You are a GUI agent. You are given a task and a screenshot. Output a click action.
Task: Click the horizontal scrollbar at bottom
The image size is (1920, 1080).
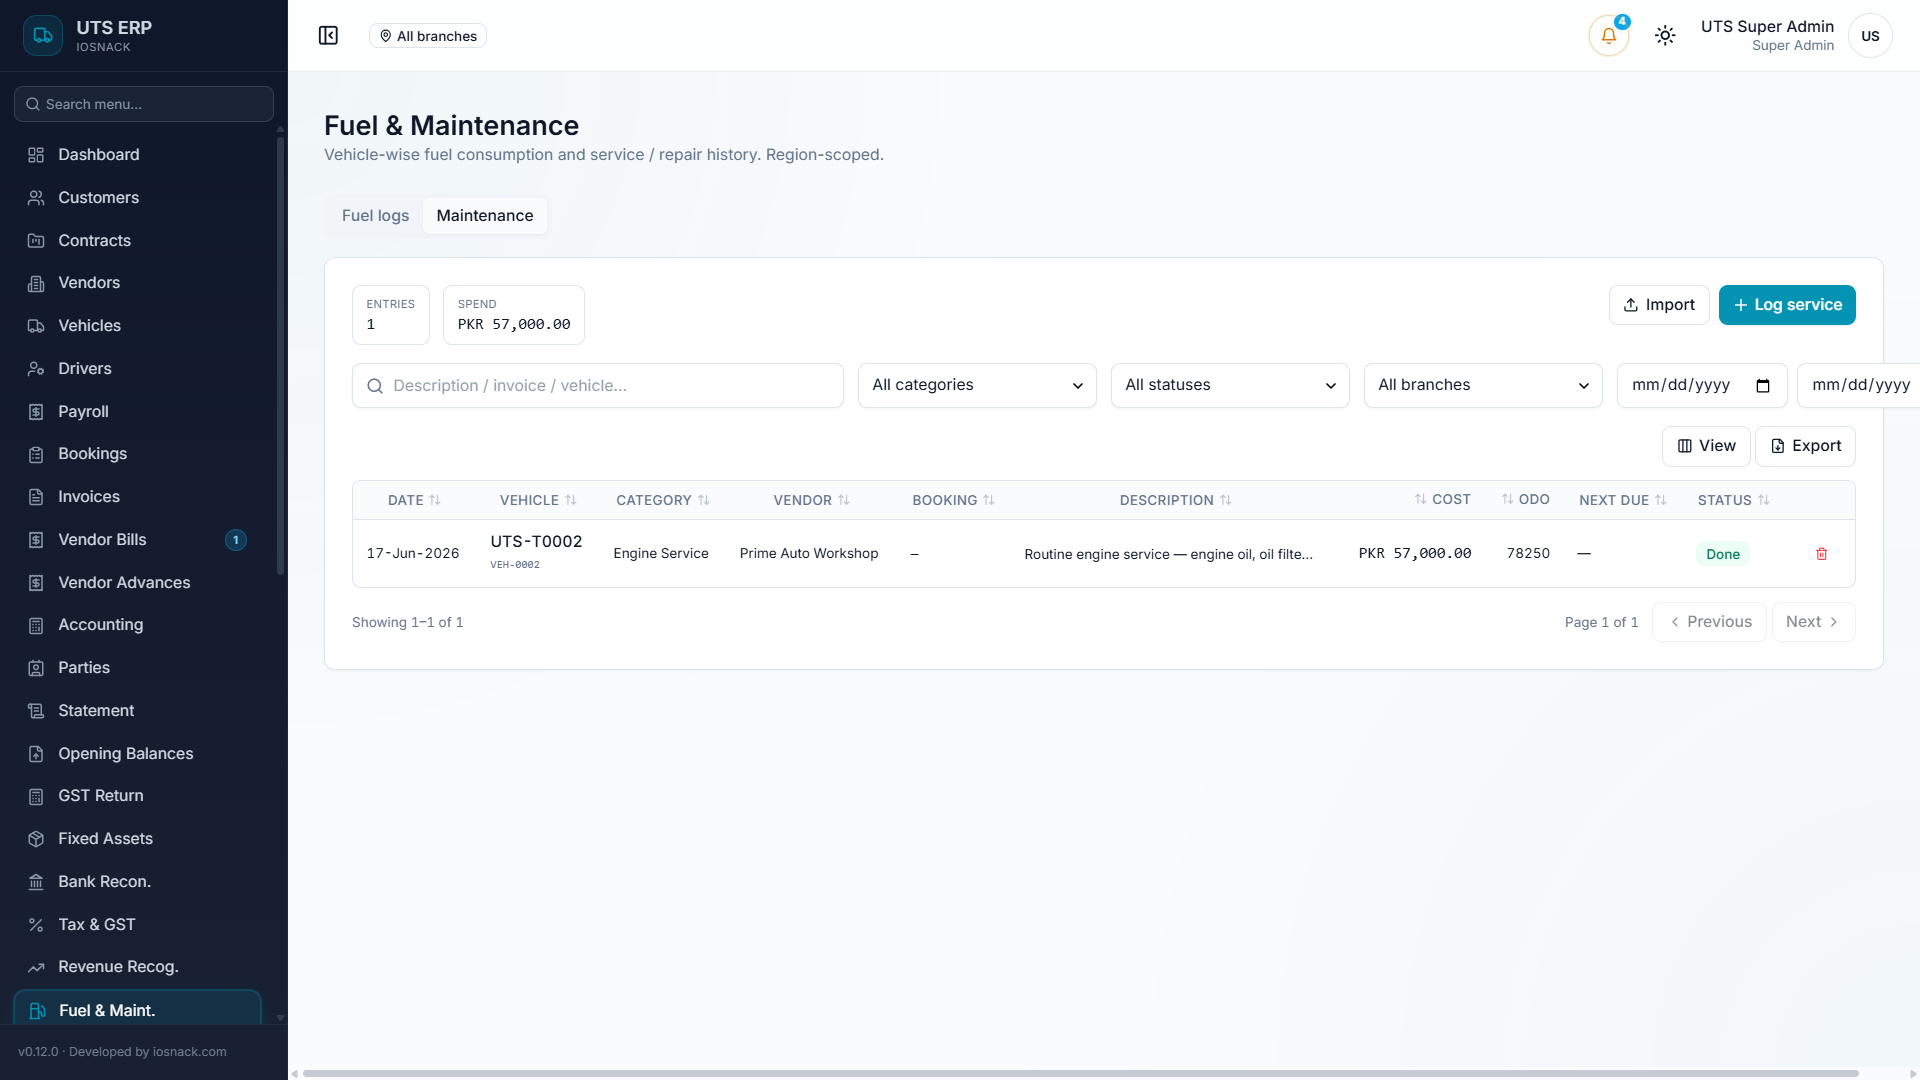tap(1080, 1073)
